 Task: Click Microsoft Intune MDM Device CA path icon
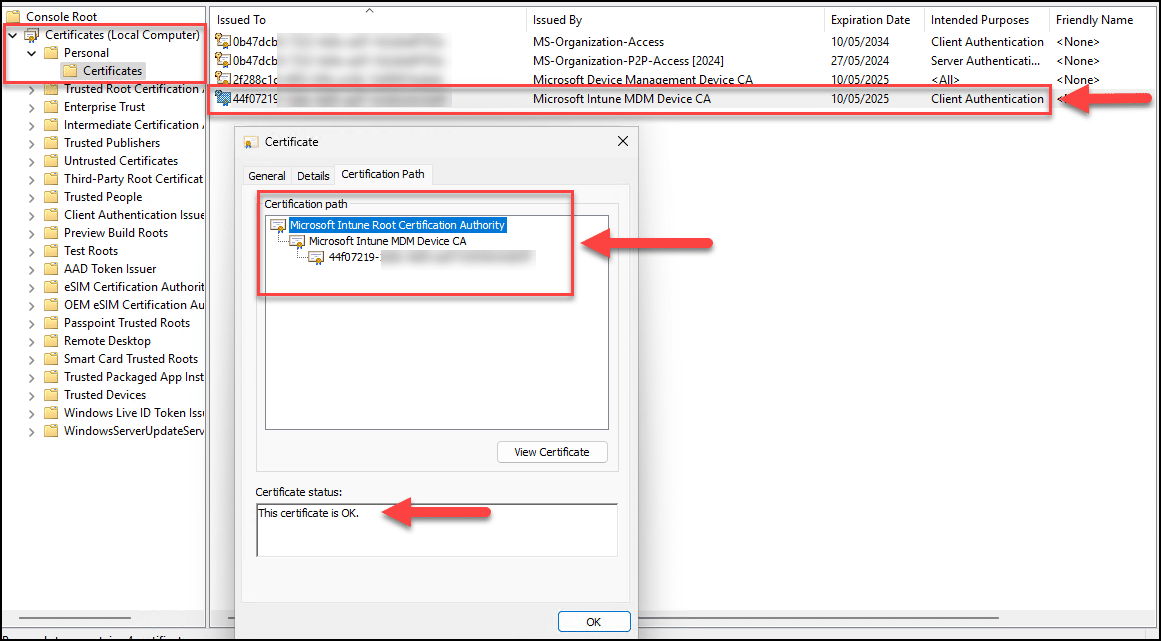[x=297, y=241]
